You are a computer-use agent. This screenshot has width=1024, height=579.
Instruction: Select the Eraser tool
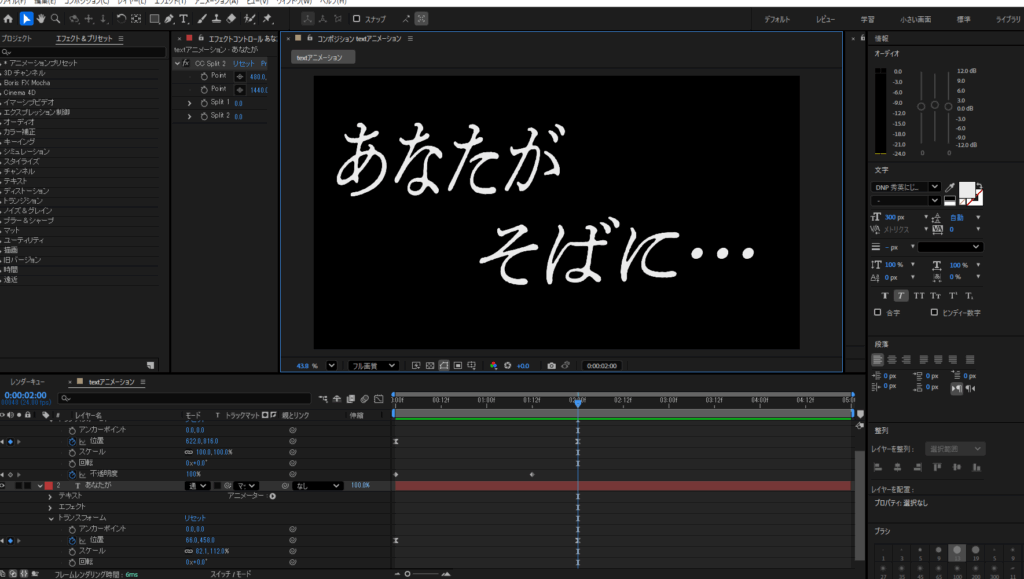[232, 18]
